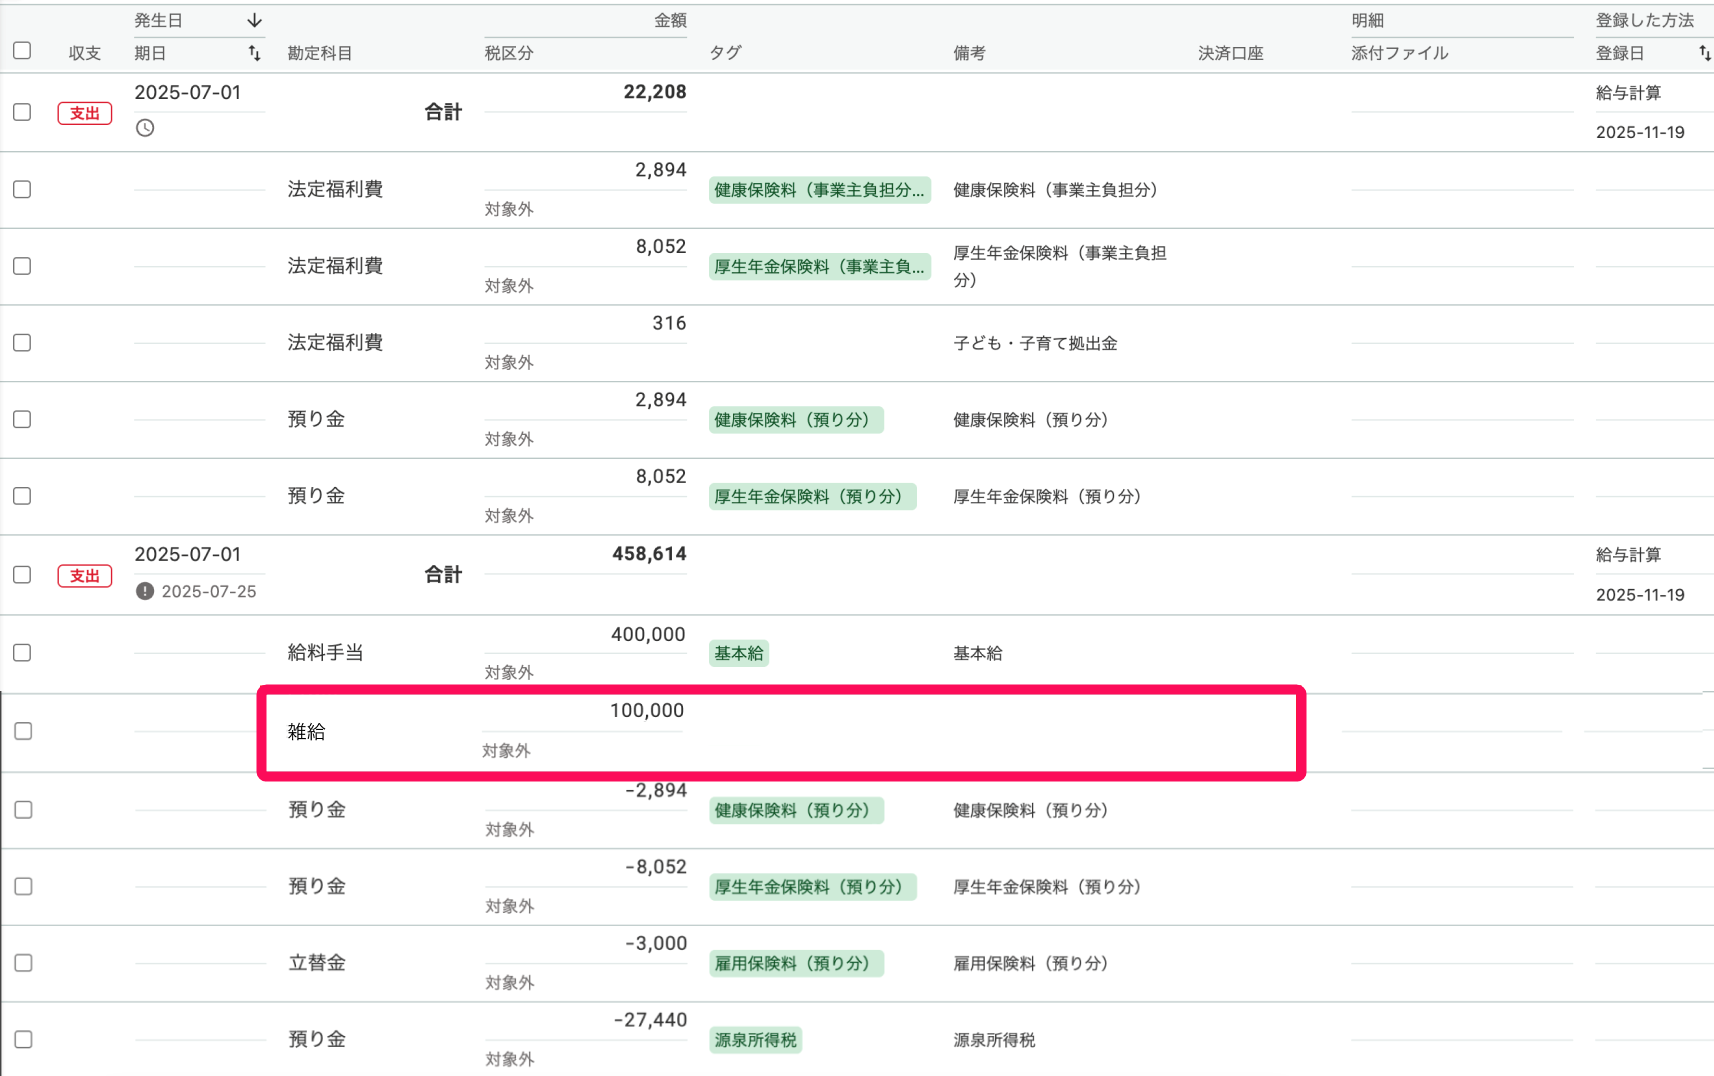This screenshot has width=1714, height=1076.
Task: Click the 雇用保険料（預り分） remark text
Action: tap(1031, 963)
